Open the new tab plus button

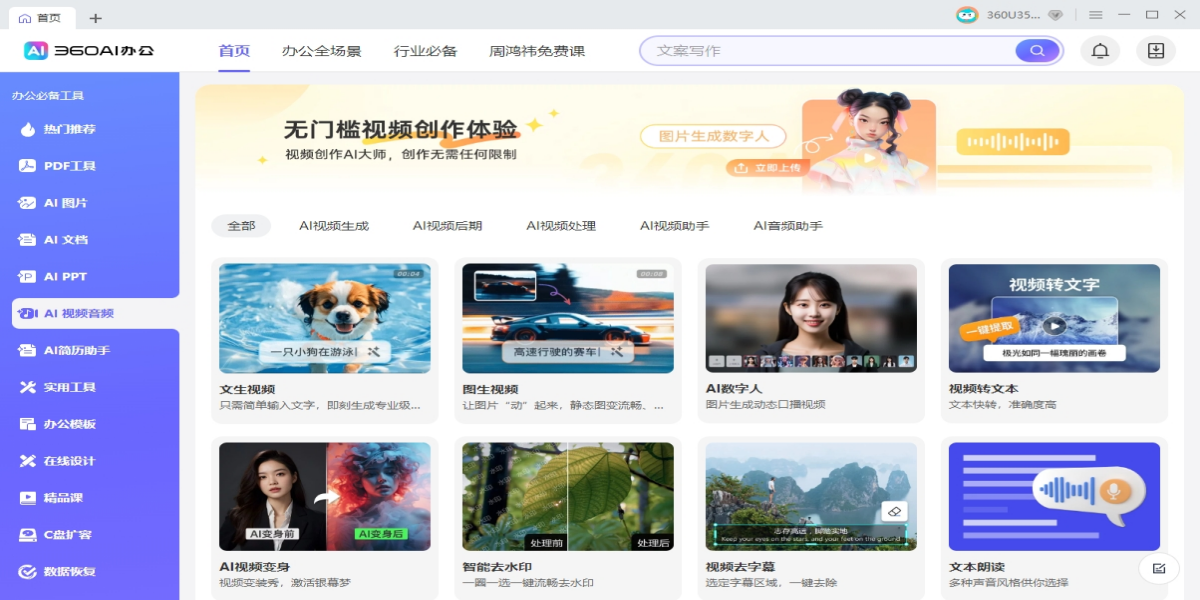pyautogui.click(x=95, y=18)
